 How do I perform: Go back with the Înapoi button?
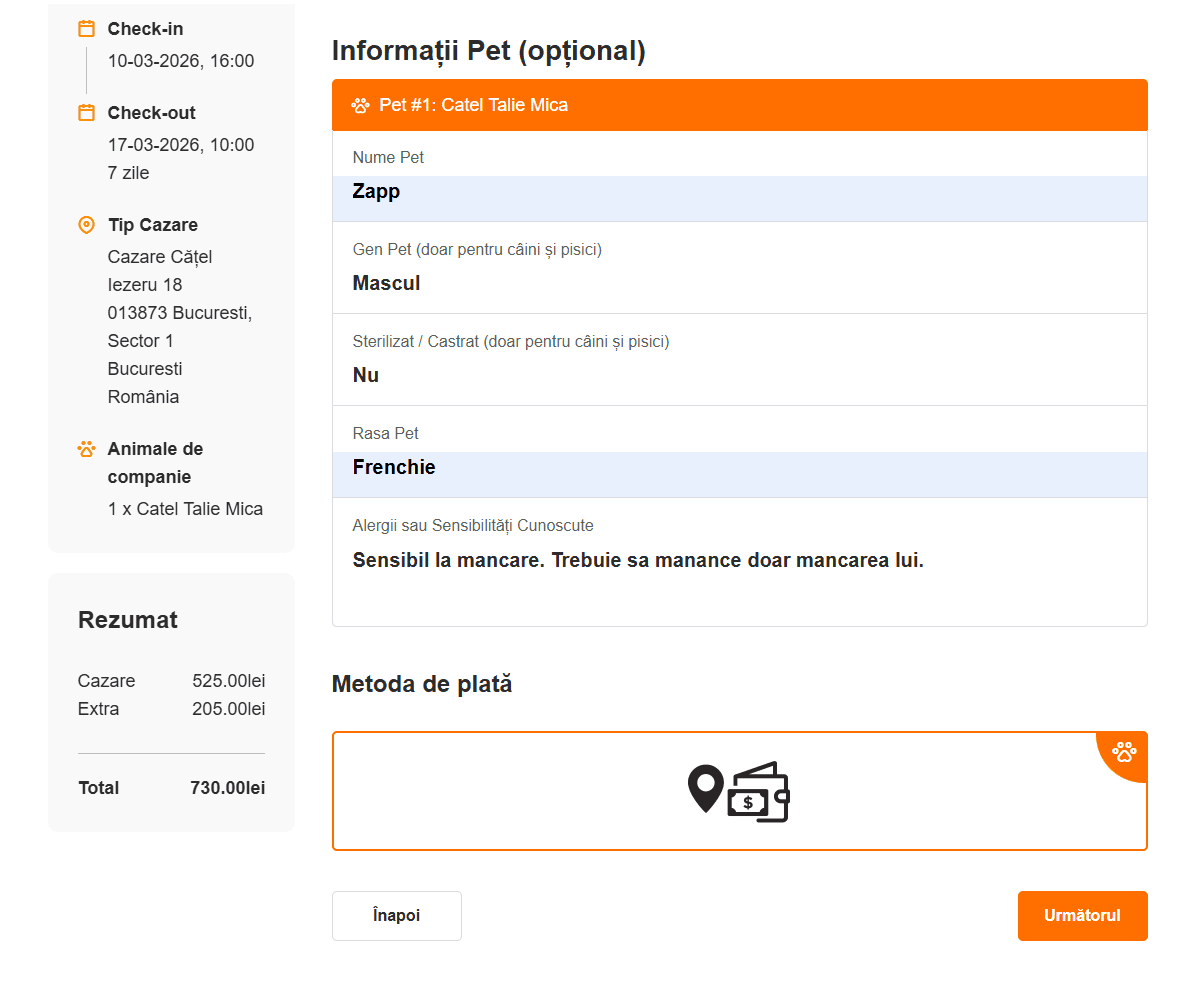(x=397, y=916)
